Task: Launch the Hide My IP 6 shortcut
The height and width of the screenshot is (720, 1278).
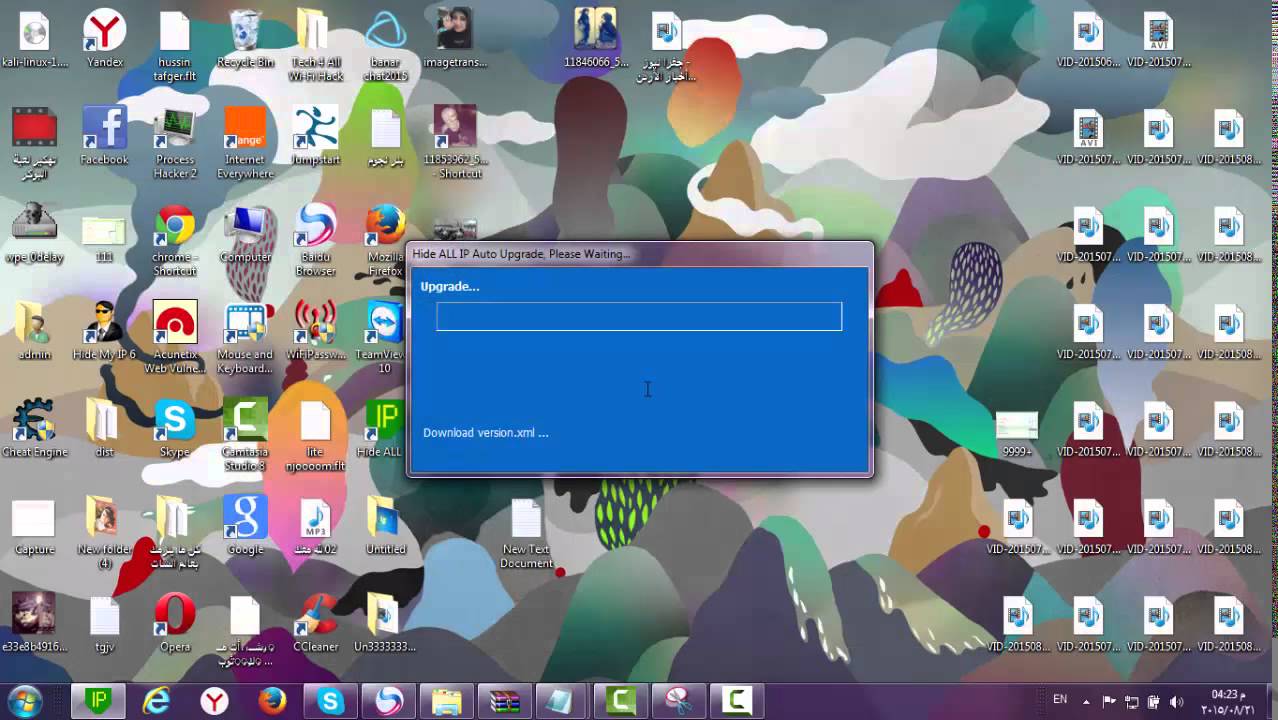Action: click(104, 330)
